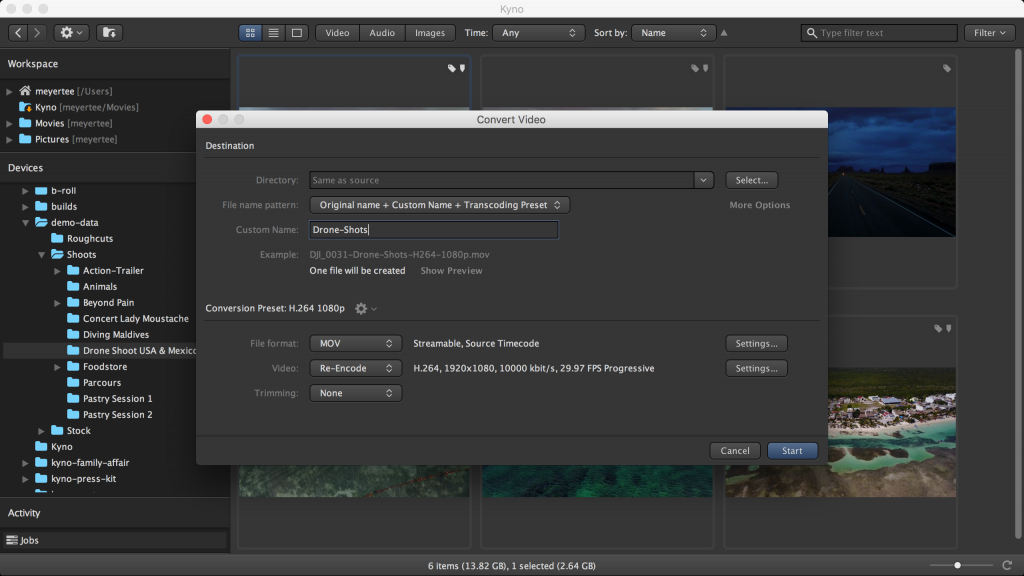Image resolution: width=1024 pixels, height=576 pixels.
Task: Switch to grid view
Action: point(249,32)
